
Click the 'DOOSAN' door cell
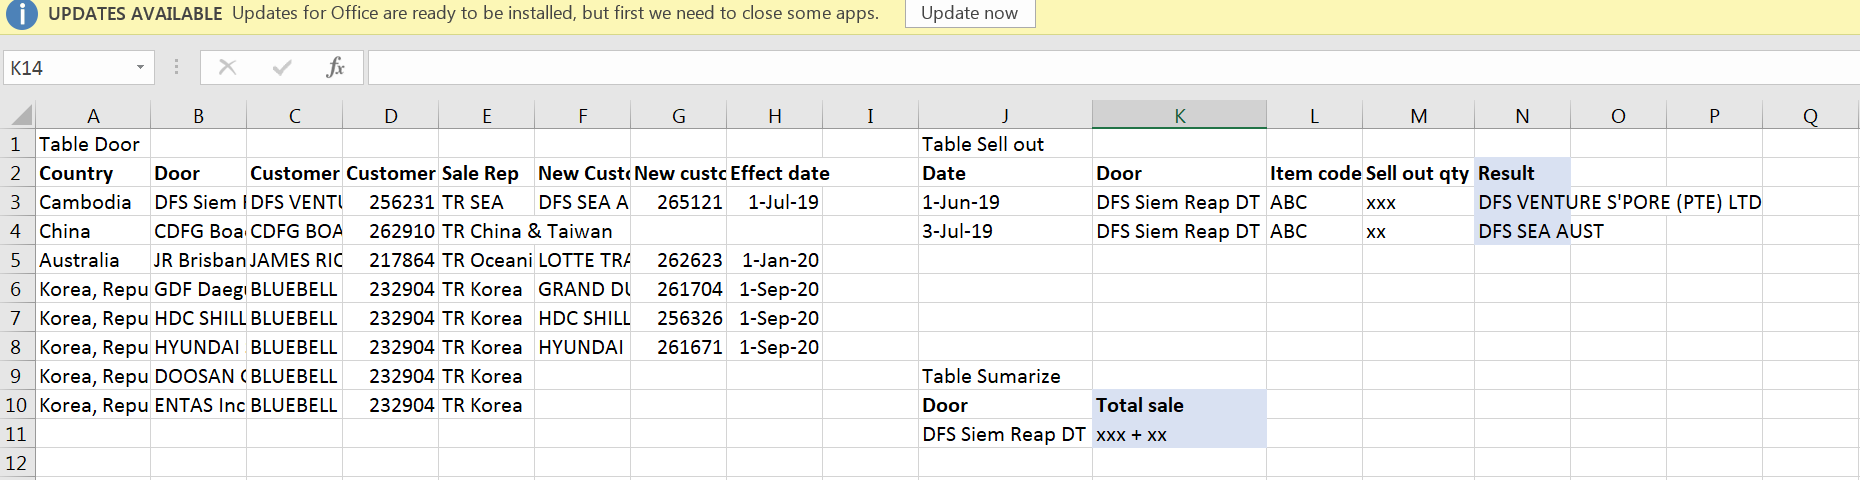(x=198, y=376)
